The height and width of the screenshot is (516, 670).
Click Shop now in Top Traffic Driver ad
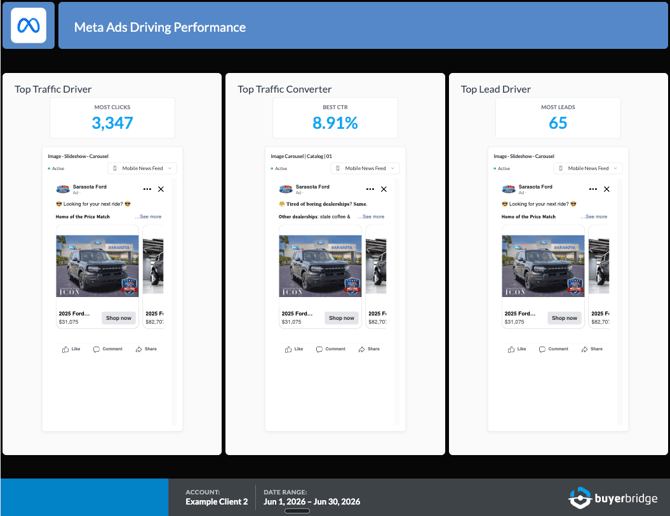(x=118, y=318)
